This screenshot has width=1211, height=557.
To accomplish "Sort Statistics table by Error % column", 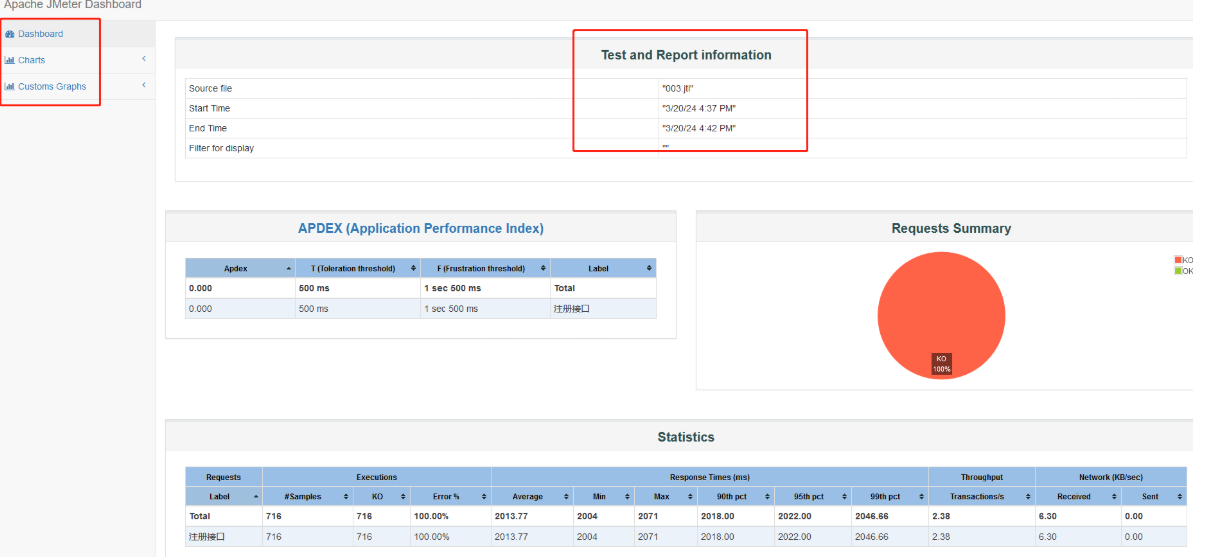I will pyautogui.click(x=484, y=496).
